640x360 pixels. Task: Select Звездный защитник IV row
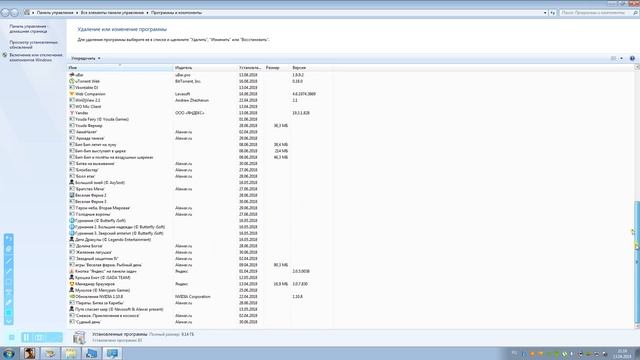(200, 258)
